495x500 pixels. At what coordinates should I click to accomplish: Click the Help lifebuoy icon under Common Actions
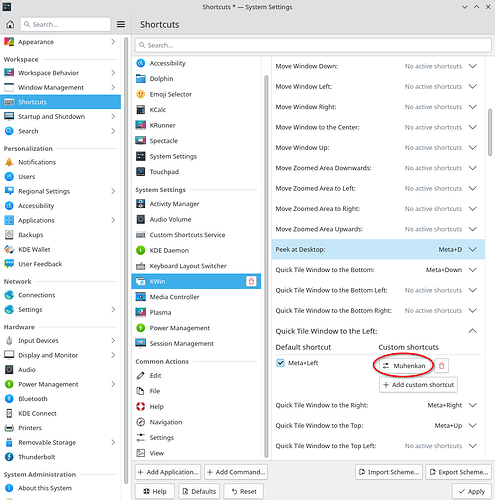click(141, 407)
